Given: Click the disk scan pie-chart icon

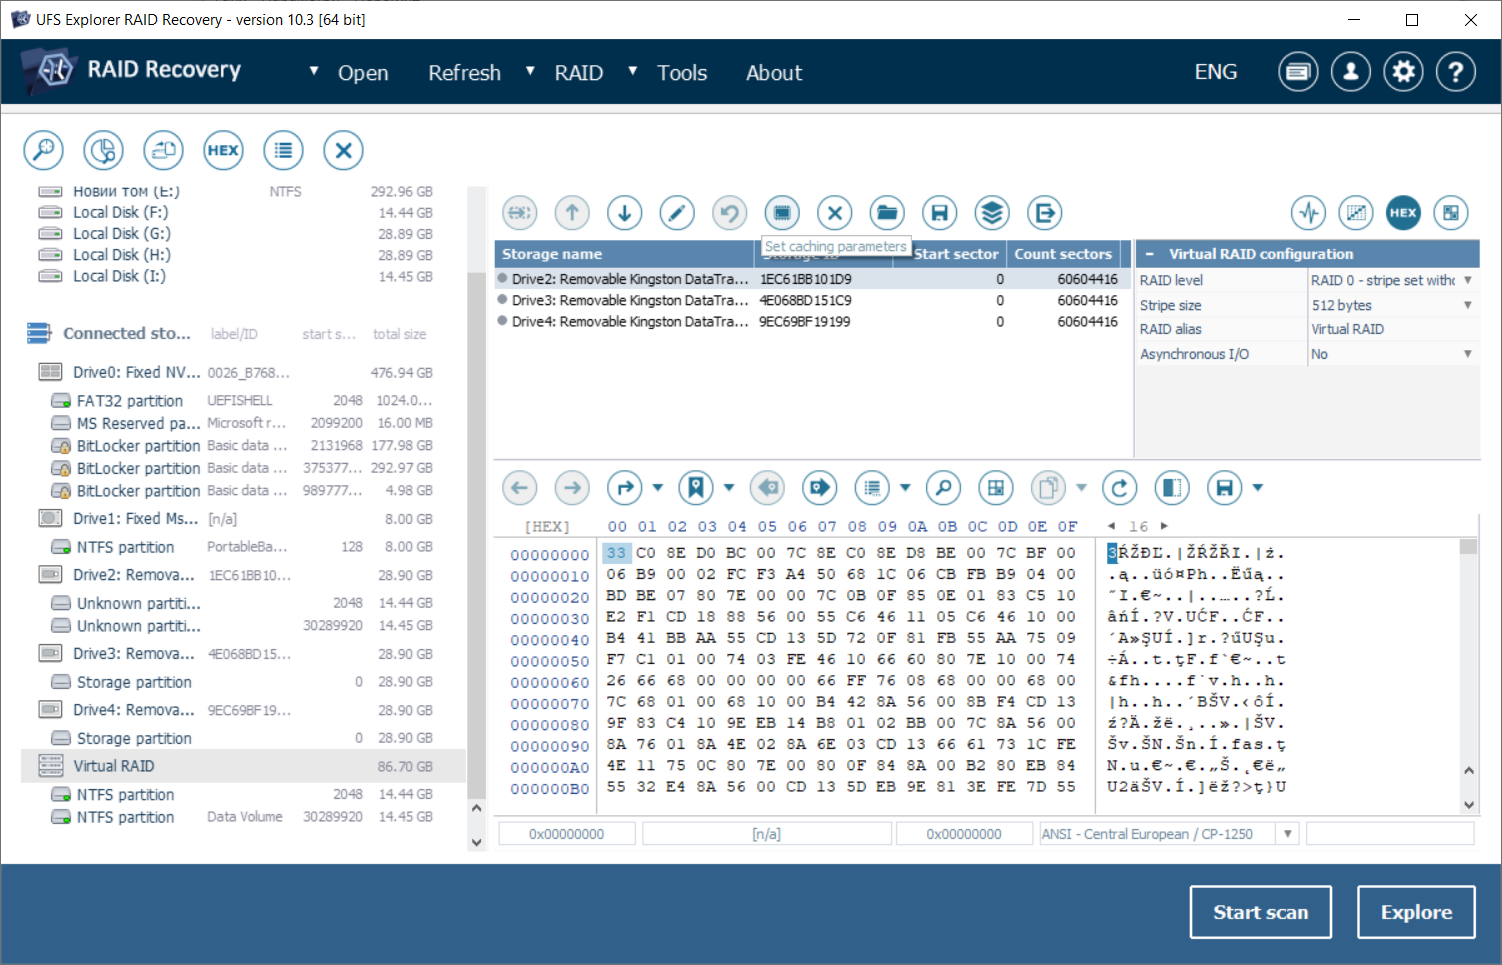Looking at the screenshot, I should point(103,151).
